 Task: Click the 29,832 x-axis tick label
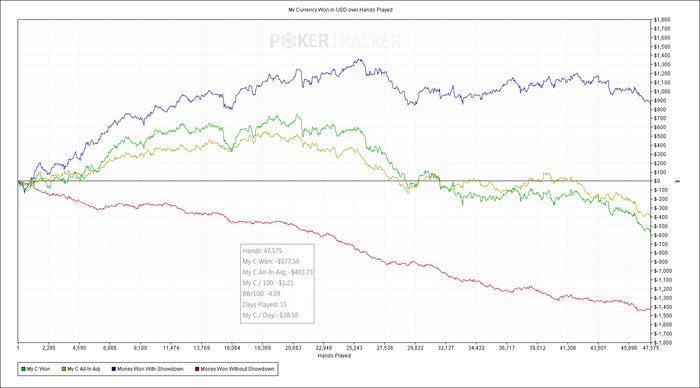[415, 348]
